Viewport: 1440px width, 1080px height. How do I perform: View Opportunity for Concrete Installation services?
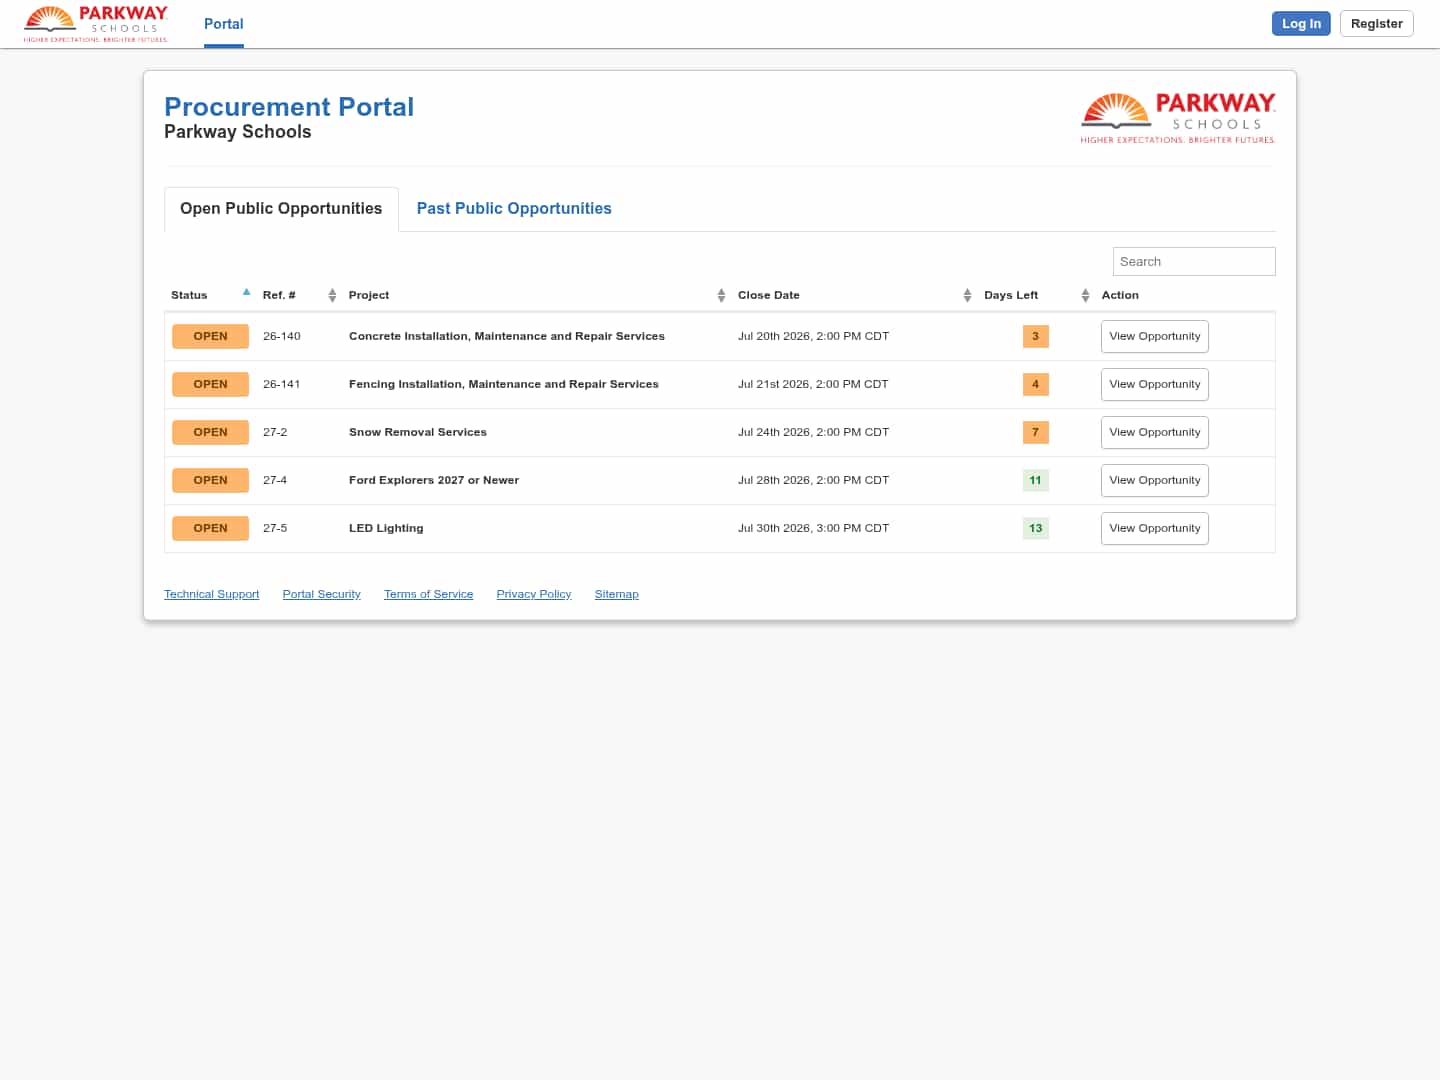(1154, 336)
